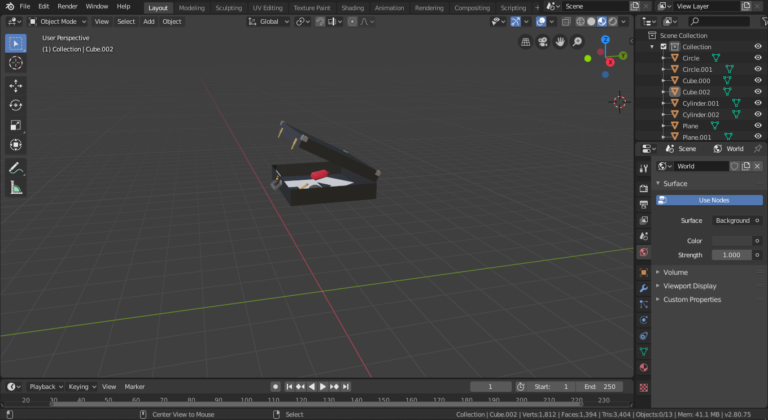
Task: Expand the Volume panel
Action: point(675,272)
